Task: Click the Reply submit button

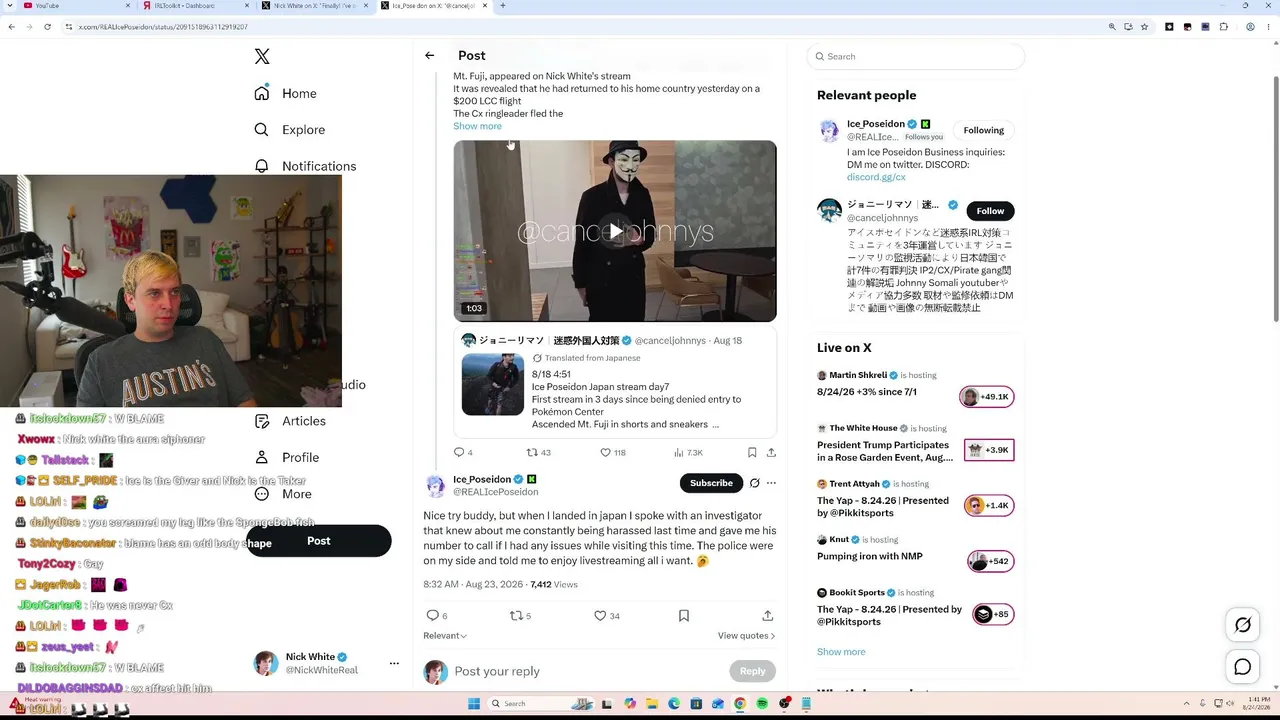Action: [752, 671]
